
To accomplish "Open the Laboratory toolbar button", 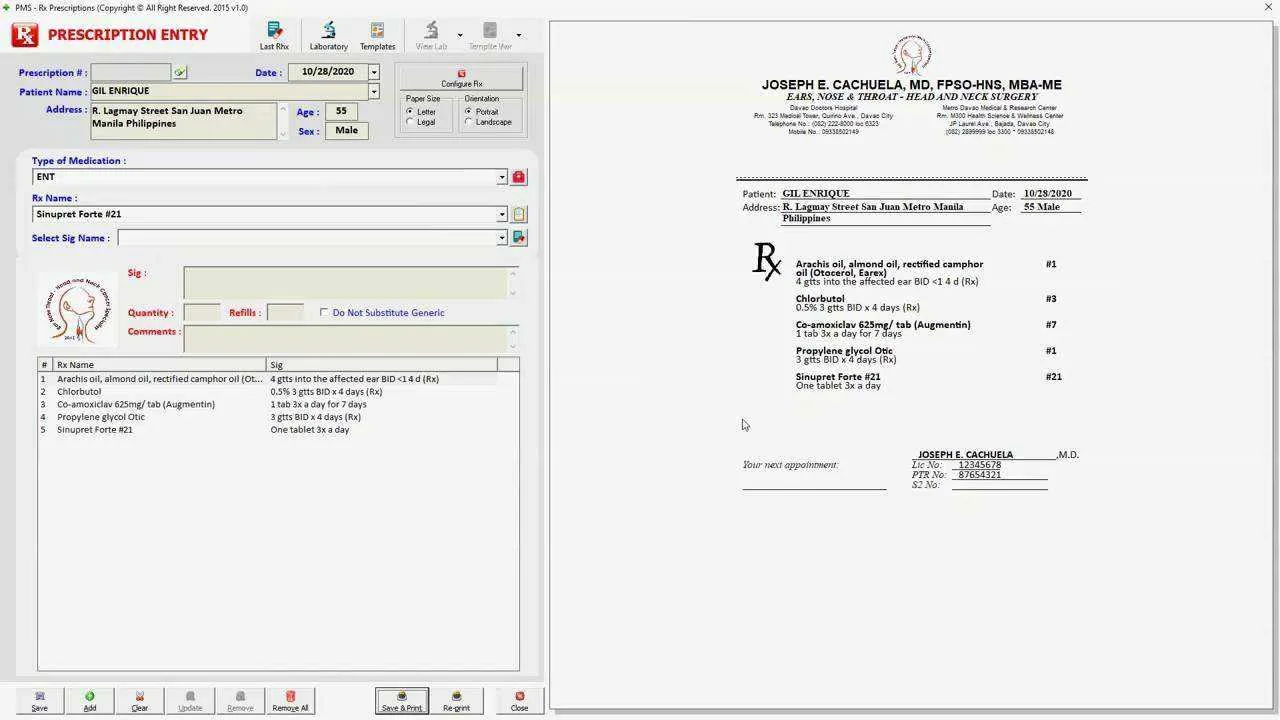I will pos(328,36).
